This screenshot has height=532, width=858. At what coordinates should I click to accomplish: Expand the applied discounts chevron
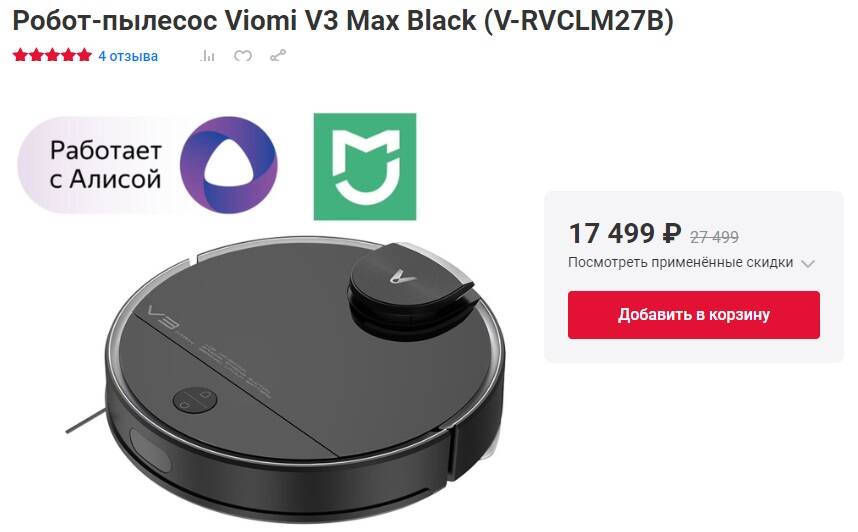(808, 263)
